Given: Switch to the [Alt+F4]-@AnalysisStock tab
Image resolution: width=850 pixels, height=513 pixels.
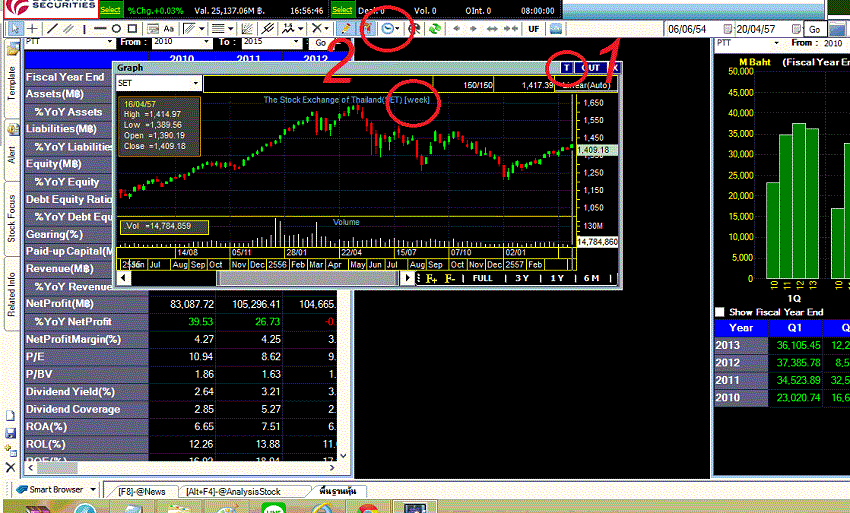Looking at the screenshot, I should (x=233, y=491).
